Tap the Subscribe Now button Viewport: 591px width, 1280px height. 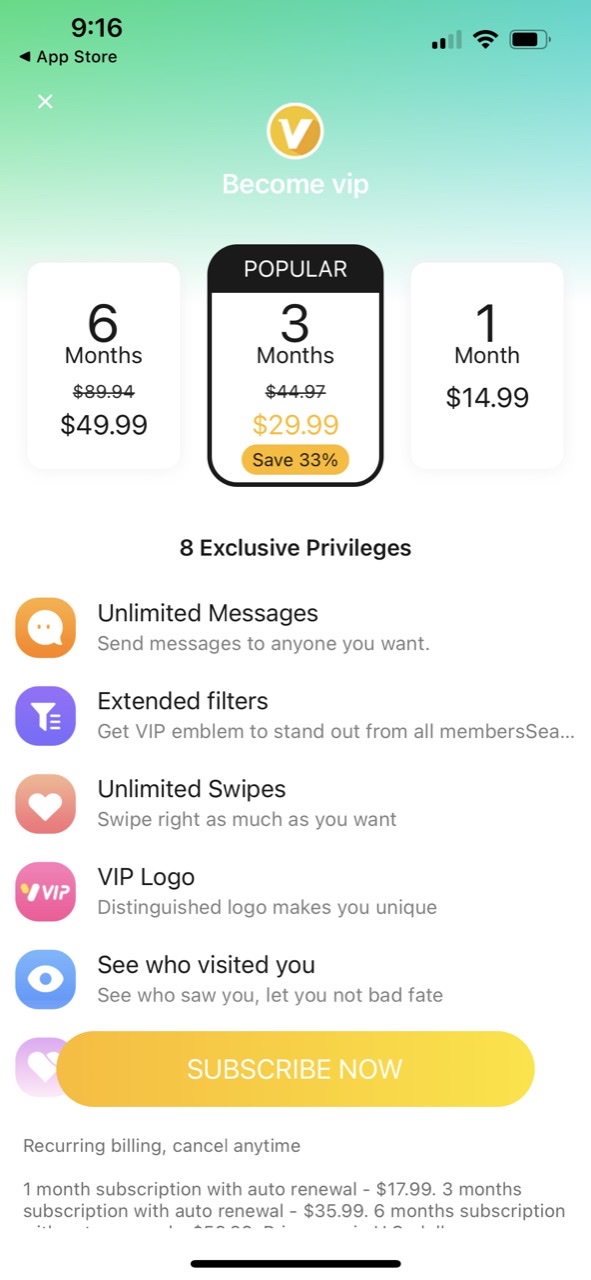point(295,1069)
